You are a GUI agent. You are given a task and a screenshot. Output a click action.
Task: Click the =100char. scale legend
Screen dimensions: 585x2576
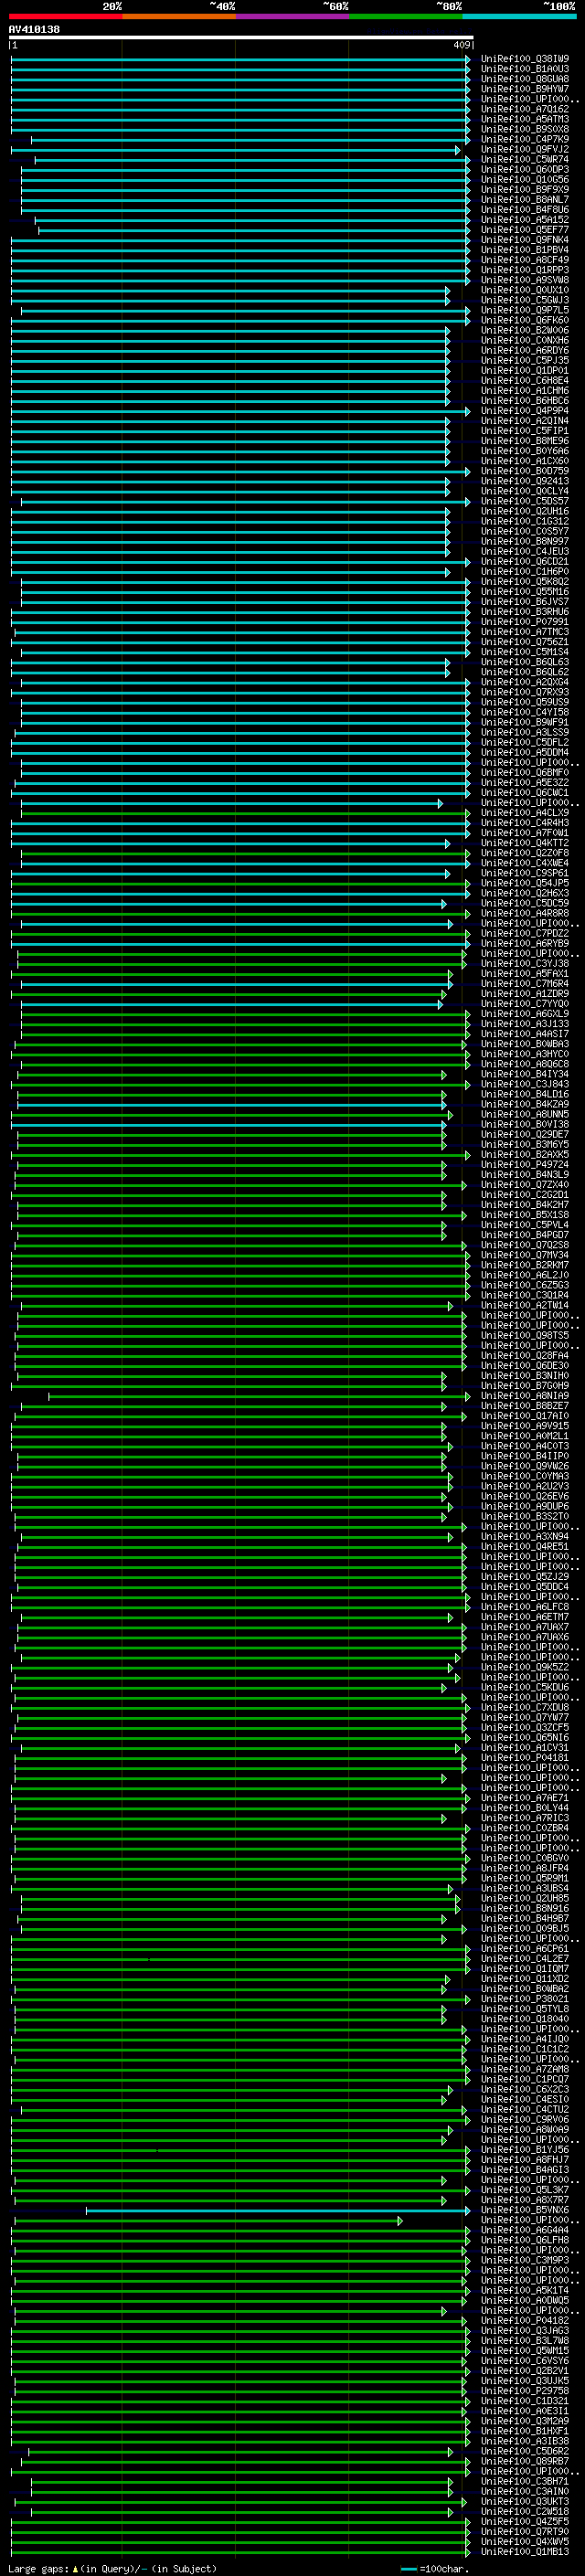click(x=434, y=2569)
